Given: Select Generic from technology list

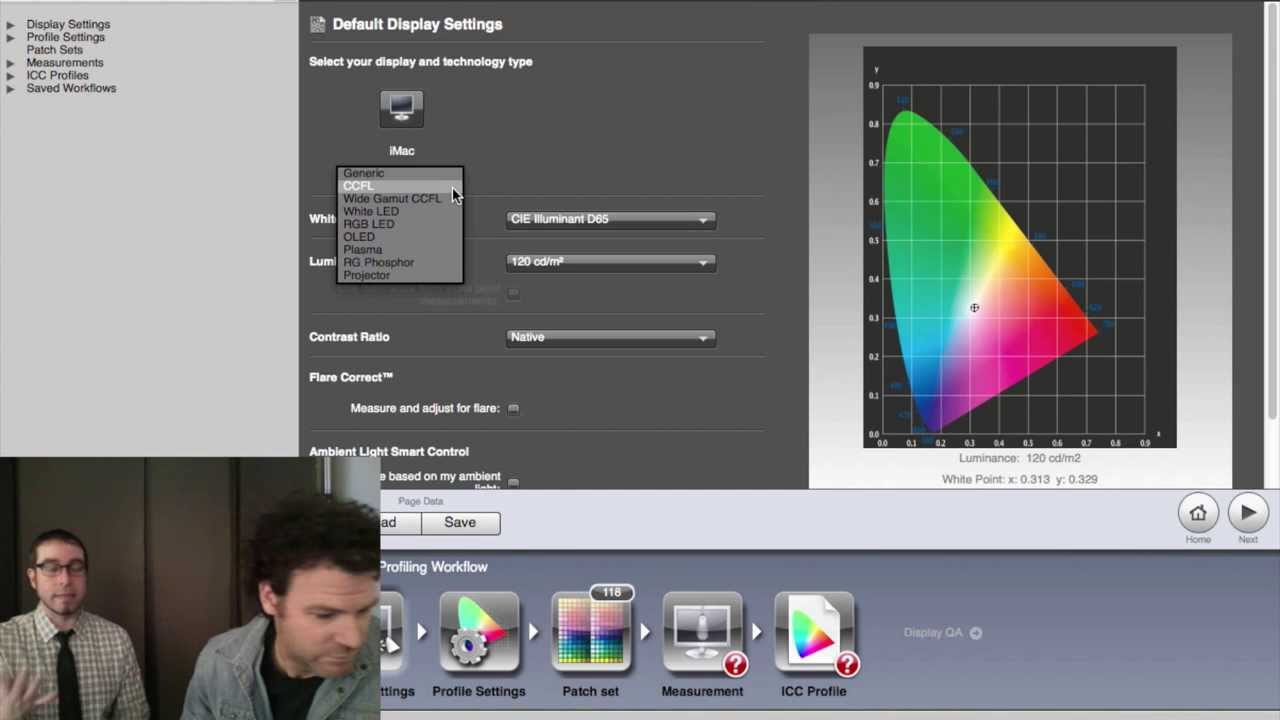Looking at the screenshot, I should tap(400, 173).
